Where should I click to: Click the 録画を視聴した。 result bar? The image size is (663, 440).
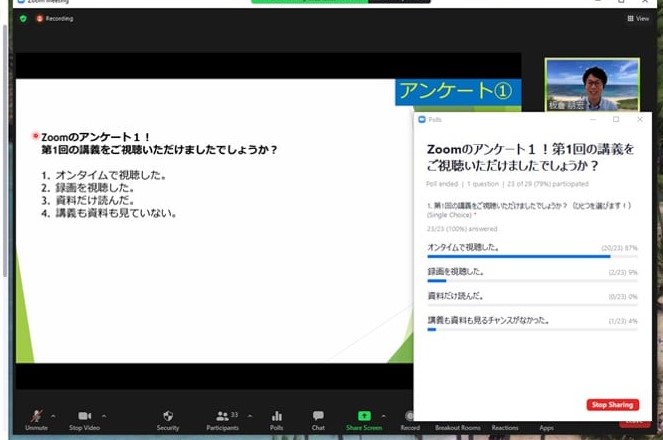coord(532,281)
